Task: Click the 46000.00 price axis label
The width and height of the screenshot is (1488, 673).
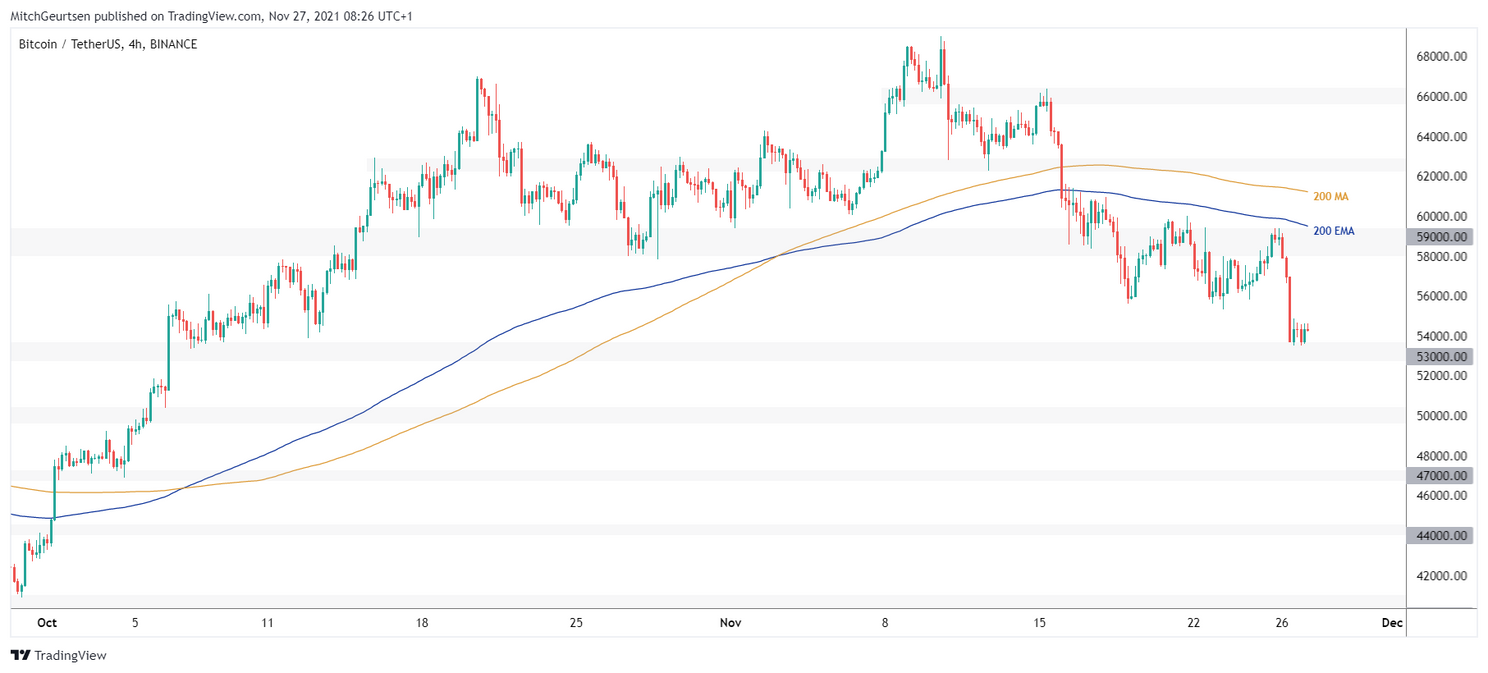Action: pyautogui.click(x=1441, y=496)
